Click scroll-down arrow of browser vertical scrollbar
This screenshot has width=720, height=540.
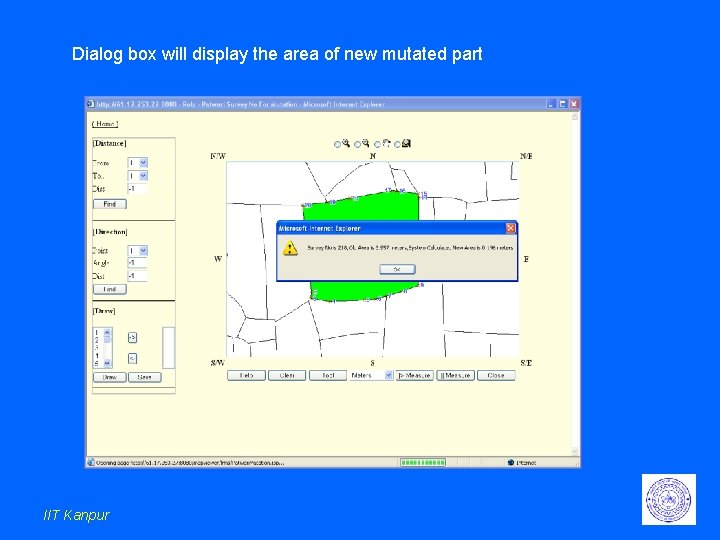coord(574,452)
